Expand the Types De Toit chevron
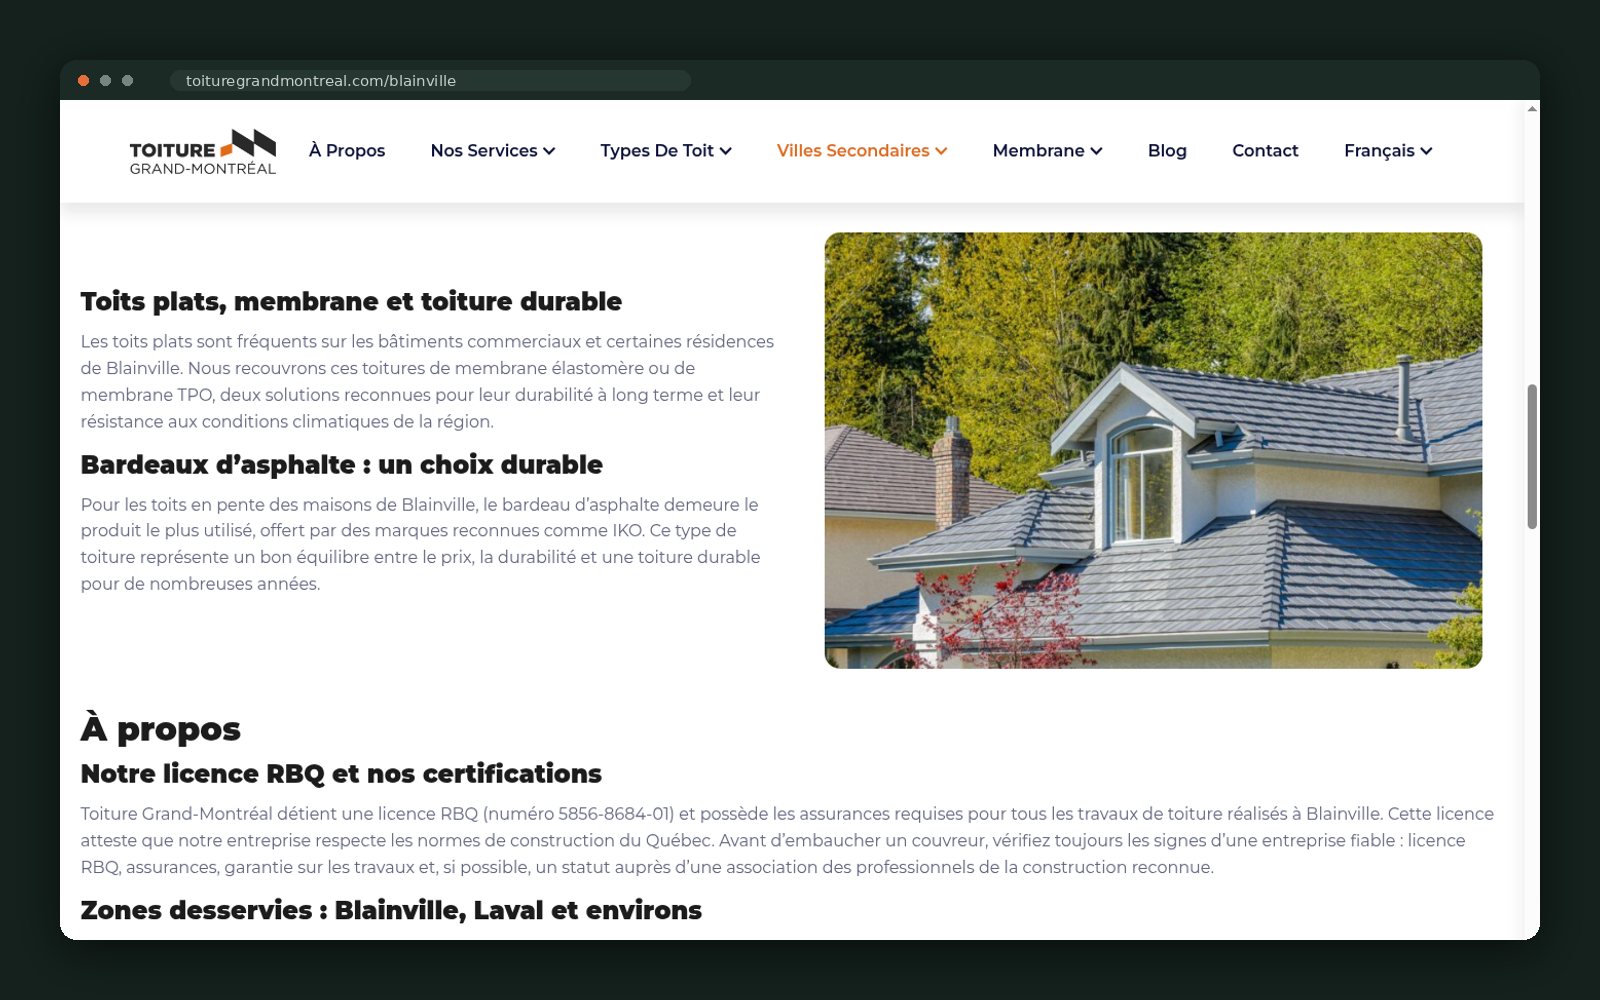Screen dimensions: 1600x1000 (725, 151)
